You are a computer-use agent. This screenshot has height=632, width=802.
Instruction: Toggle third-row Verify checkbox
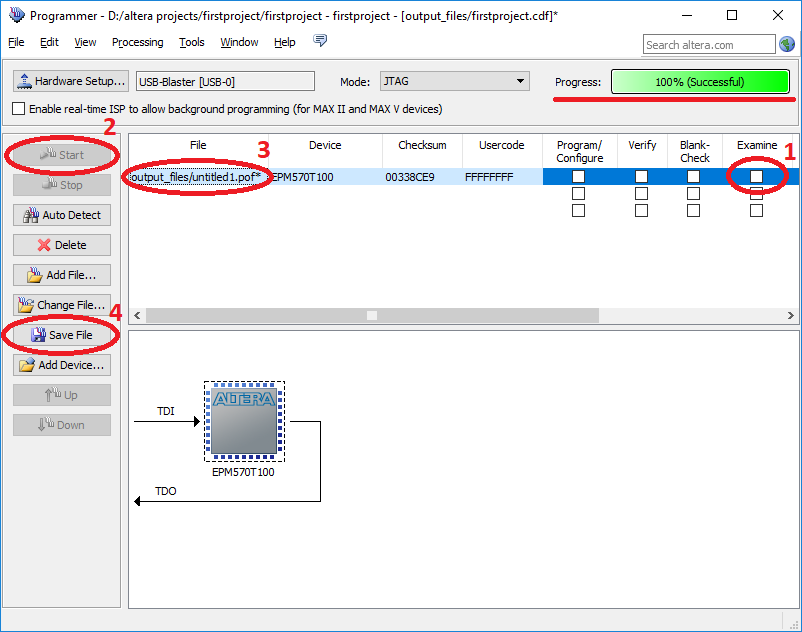click(x=641, y=210)
